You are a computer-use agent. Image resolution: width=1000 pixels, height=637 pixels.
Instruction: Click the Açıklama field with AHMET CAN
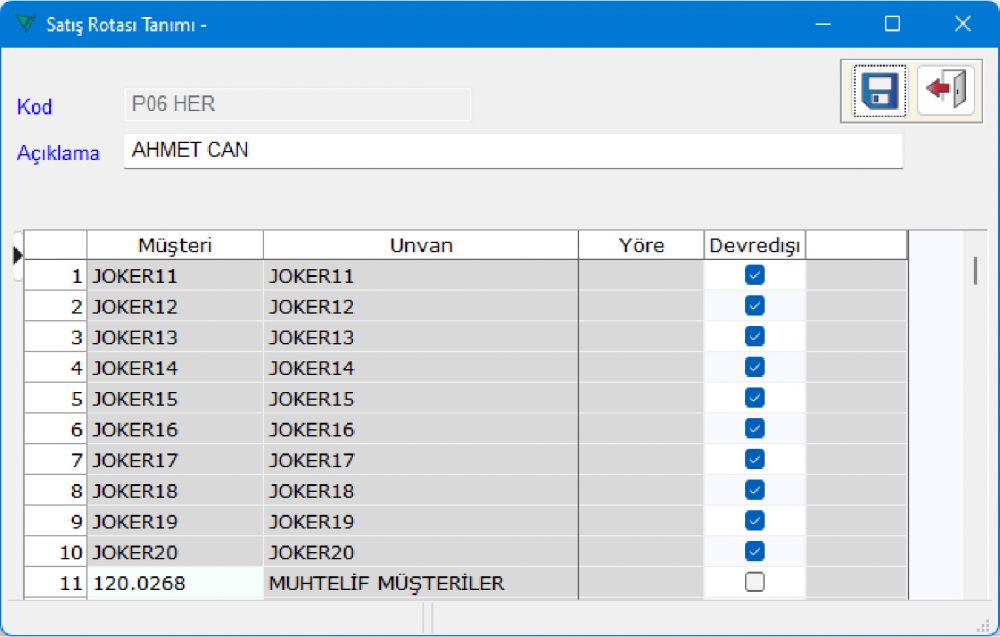[512, 151]
